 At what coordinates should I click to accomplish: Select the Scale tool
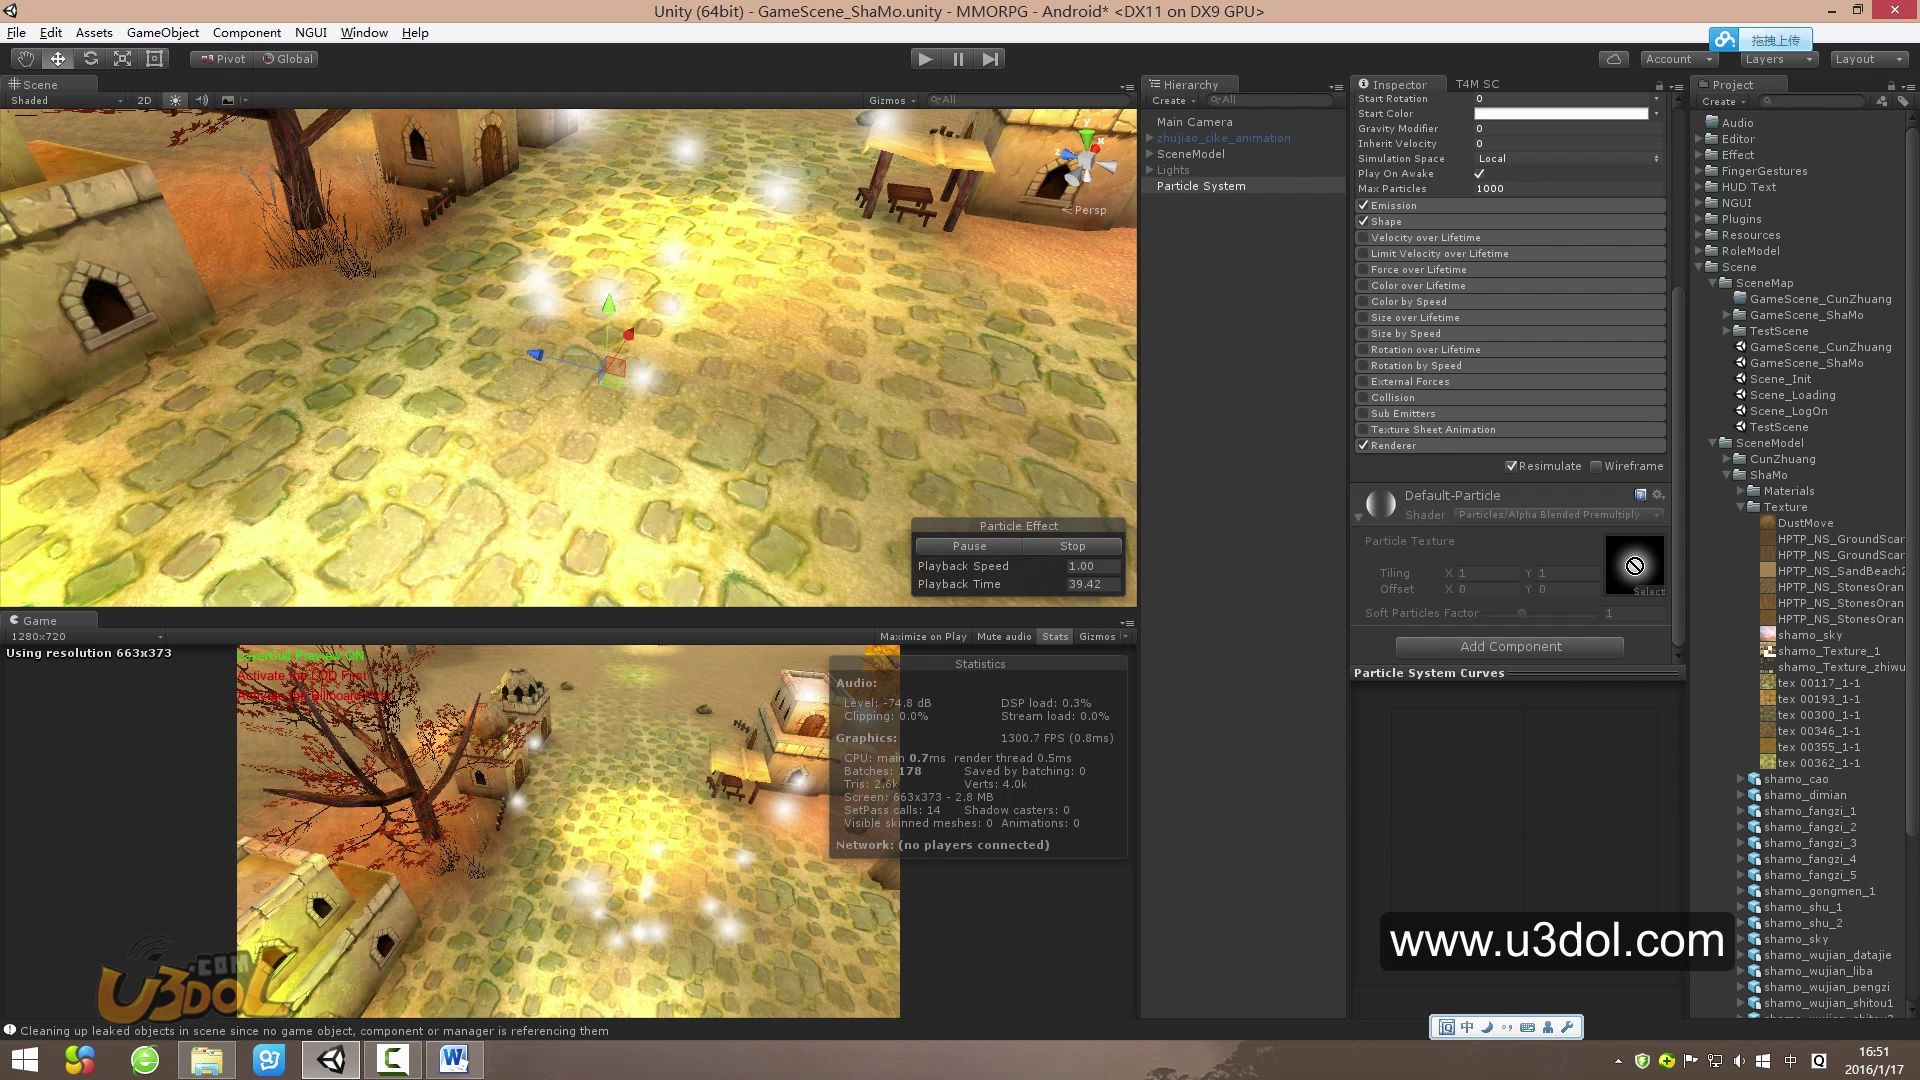pyautogui.click(x=122, y=59)
